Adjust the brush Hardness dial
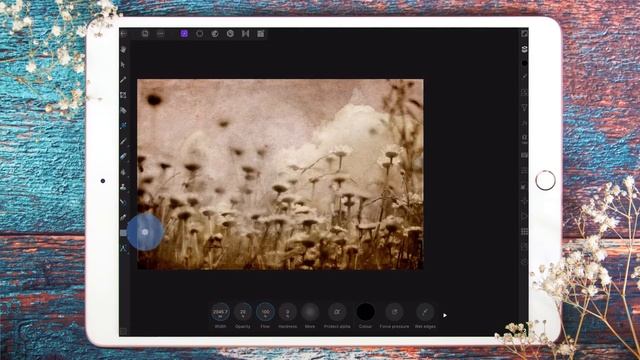640x360 pixels. 288,312
